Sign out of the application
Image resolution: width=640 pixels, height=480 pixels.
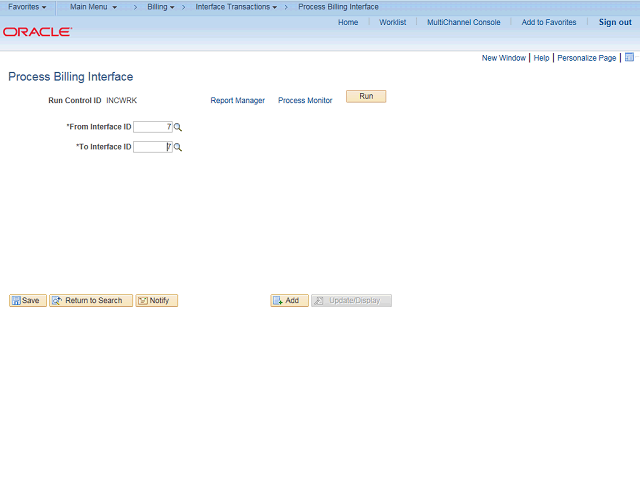coord(615,22)
